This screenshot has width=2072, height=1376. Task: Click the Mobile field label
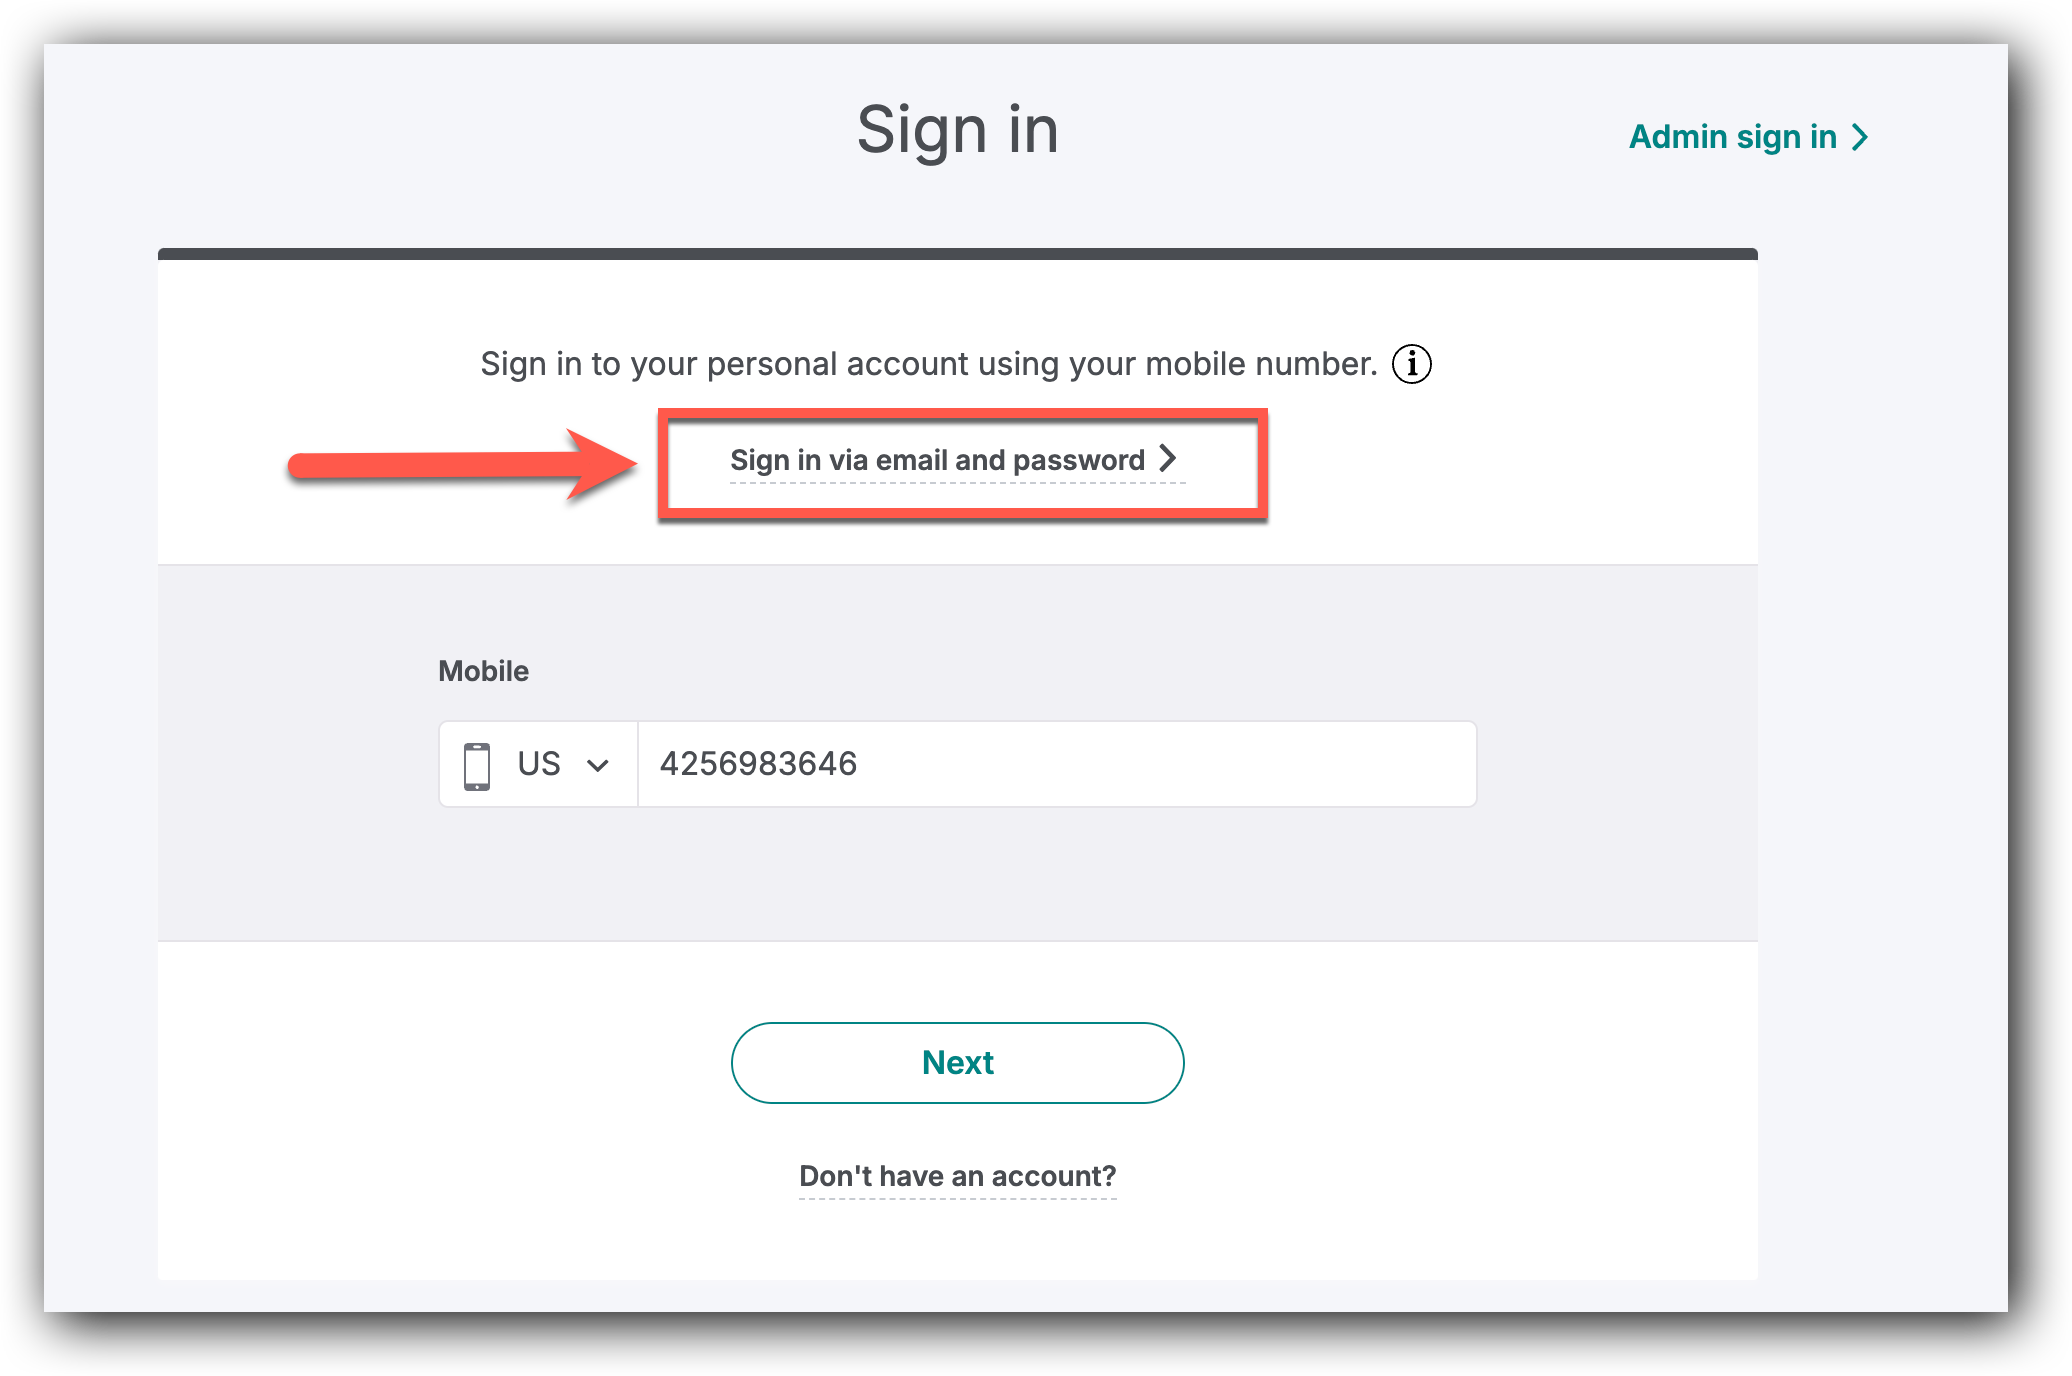[483, 671]
